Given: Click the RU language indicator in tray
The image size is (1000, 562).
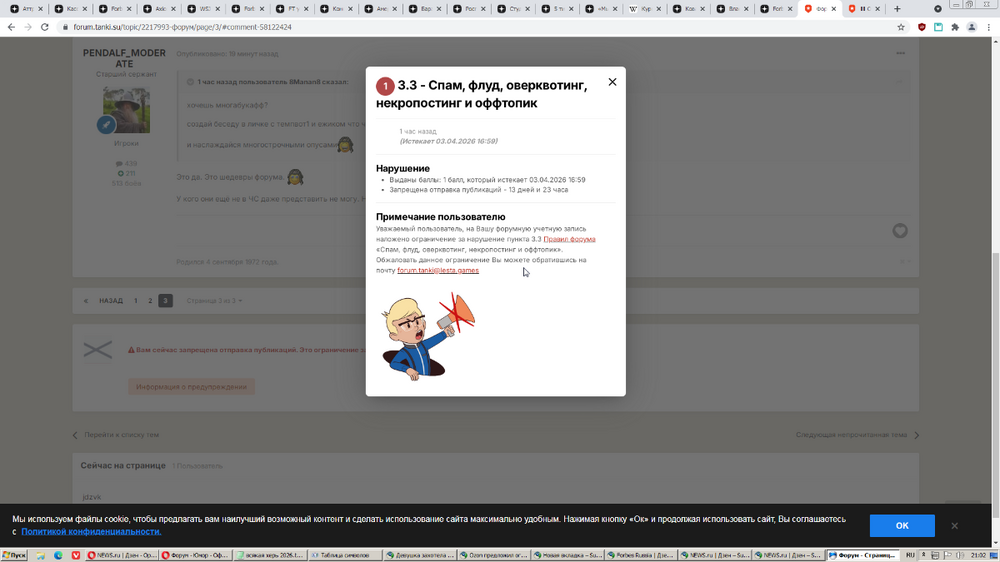Looking at the screenshot, I should tap(910, 556).
